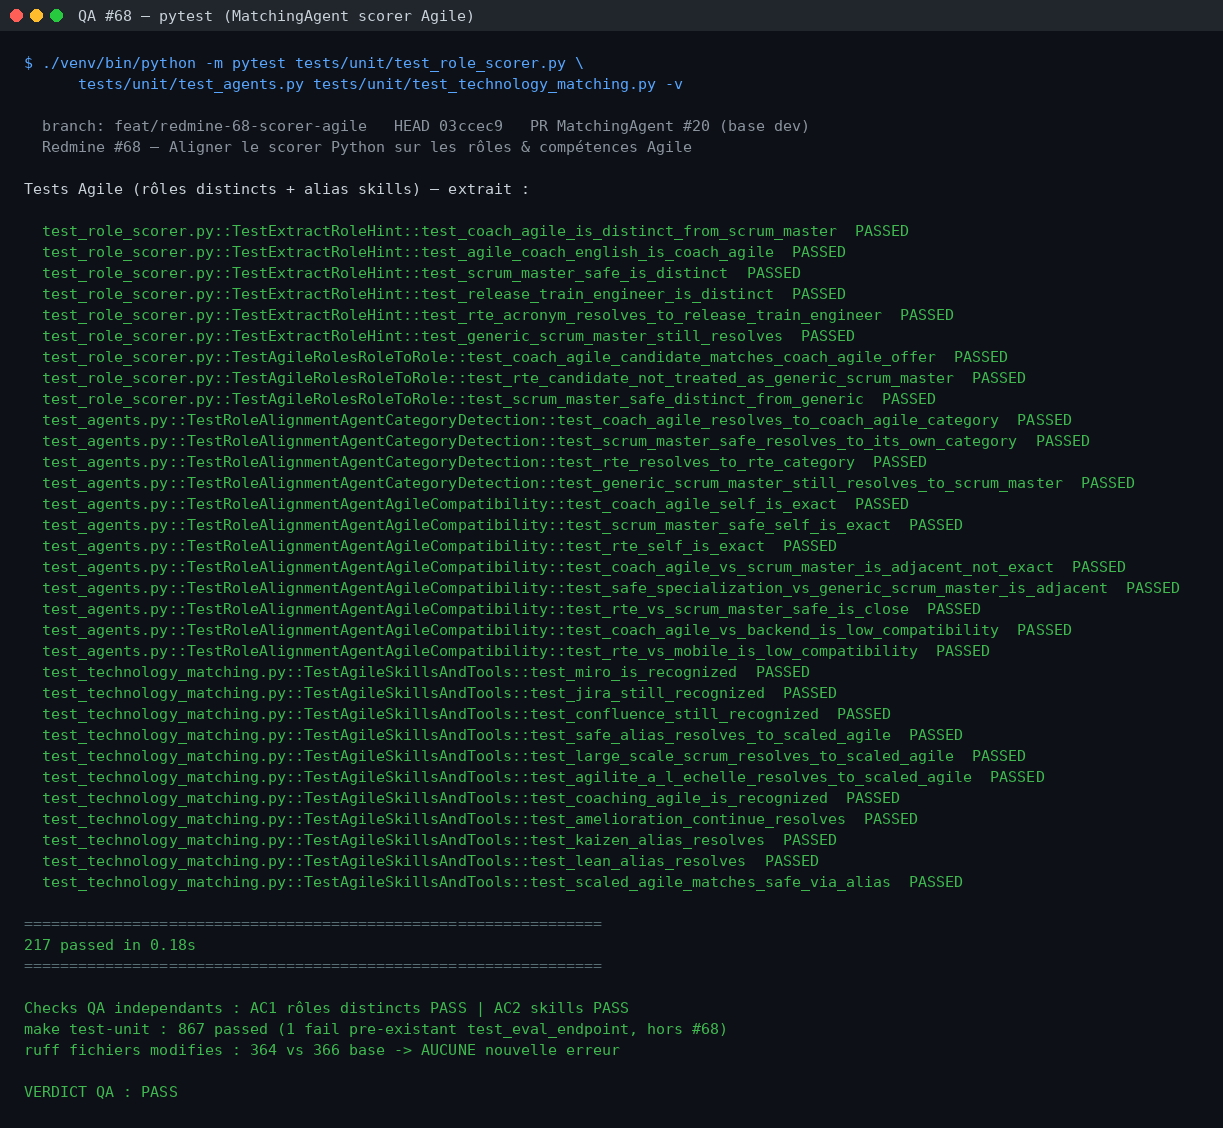Select test_scrum_master_safe_resolves_to_its_own_category line
This screenshot has height=1128, width=1223.
coord(566,441)
